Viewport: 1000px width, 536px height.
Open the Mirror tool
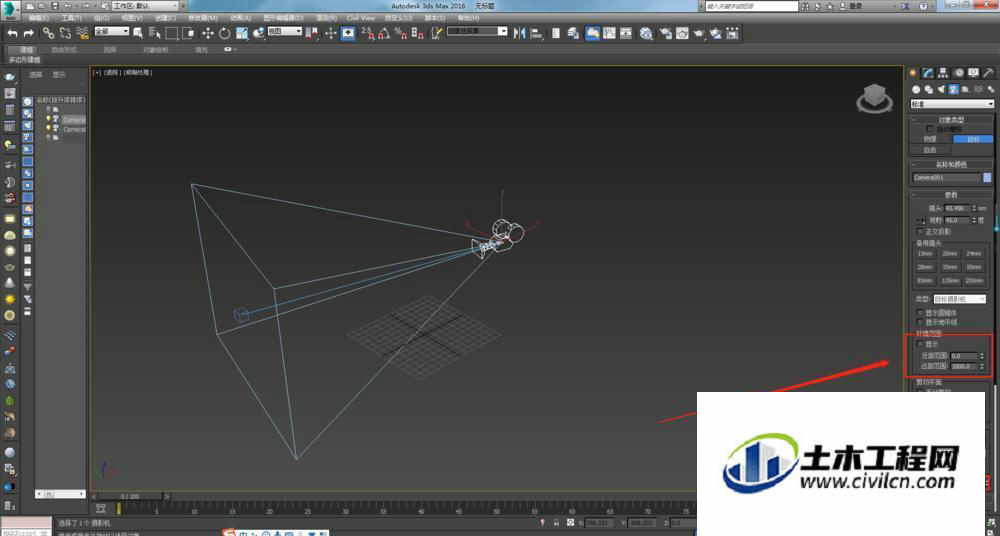click(x=519, y=33)
